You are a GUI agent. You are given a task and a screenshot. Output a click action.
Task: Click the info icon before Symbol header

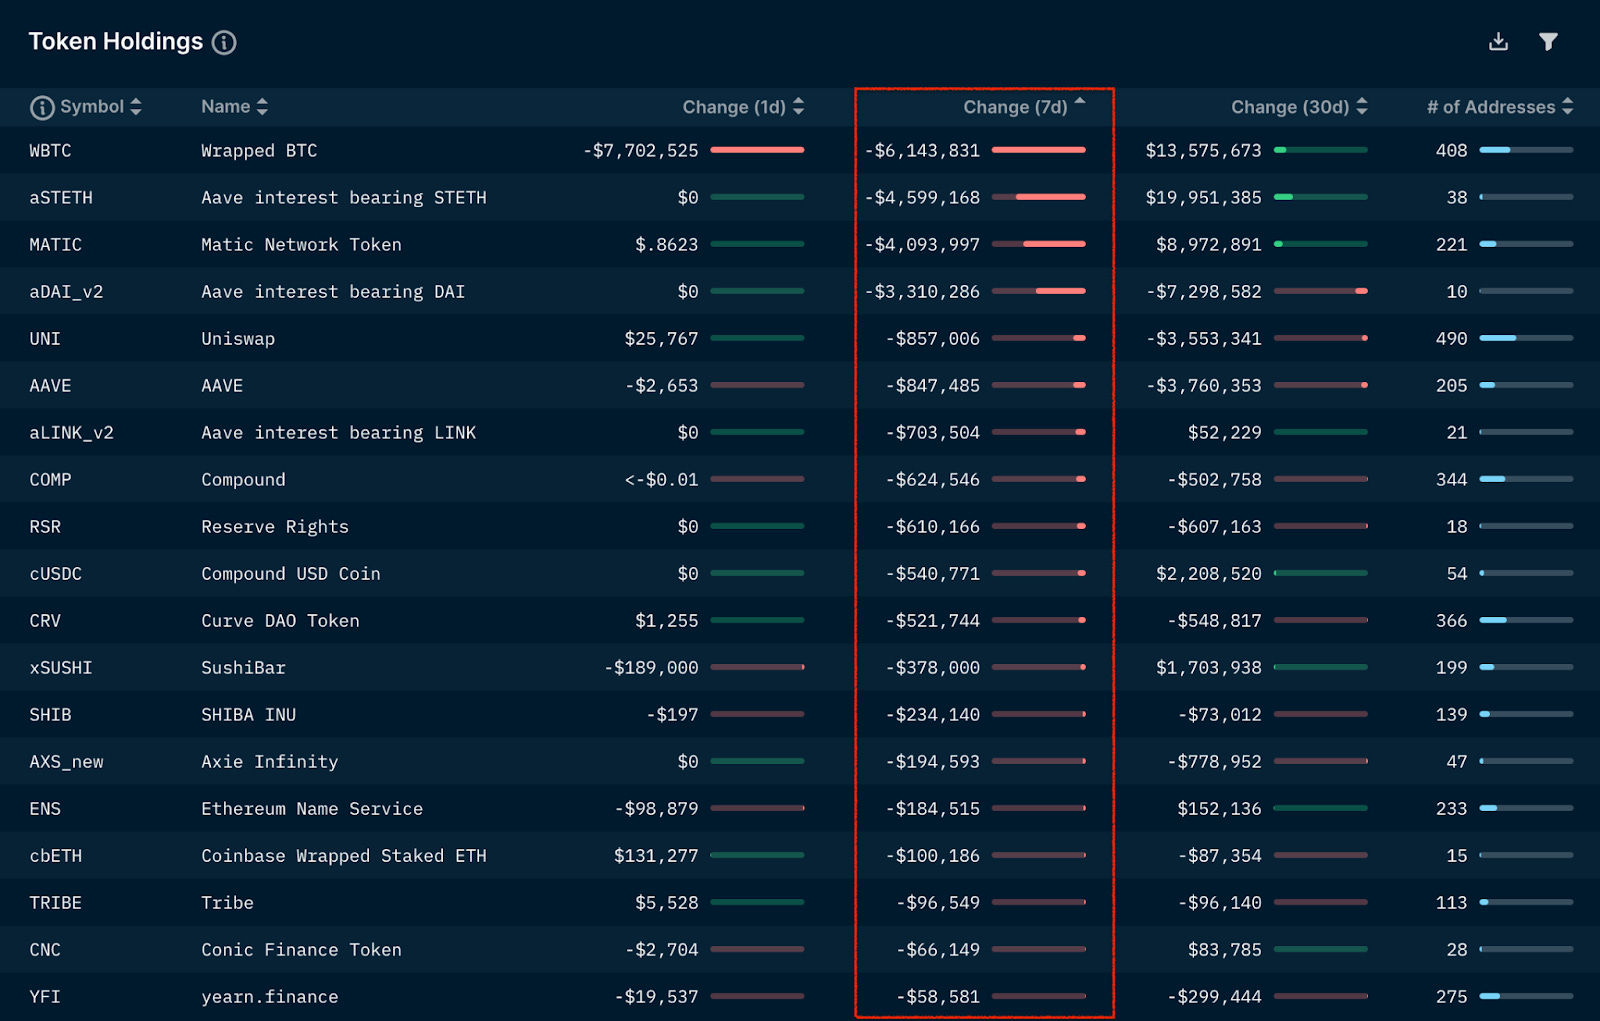[x=42, y=107]
